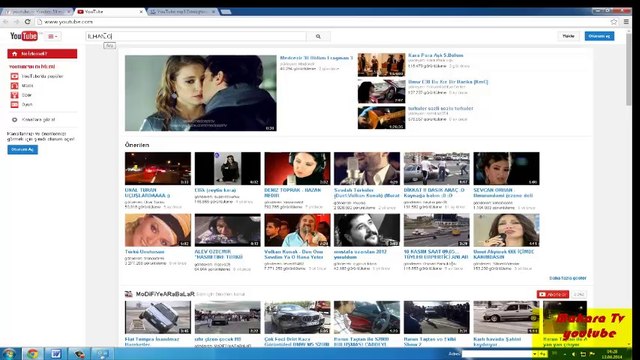Image resolution: width=640 pixels, height=360 pixels.
Task: Click the sidebar 'Oturum Aç' button
Action: 22,149
